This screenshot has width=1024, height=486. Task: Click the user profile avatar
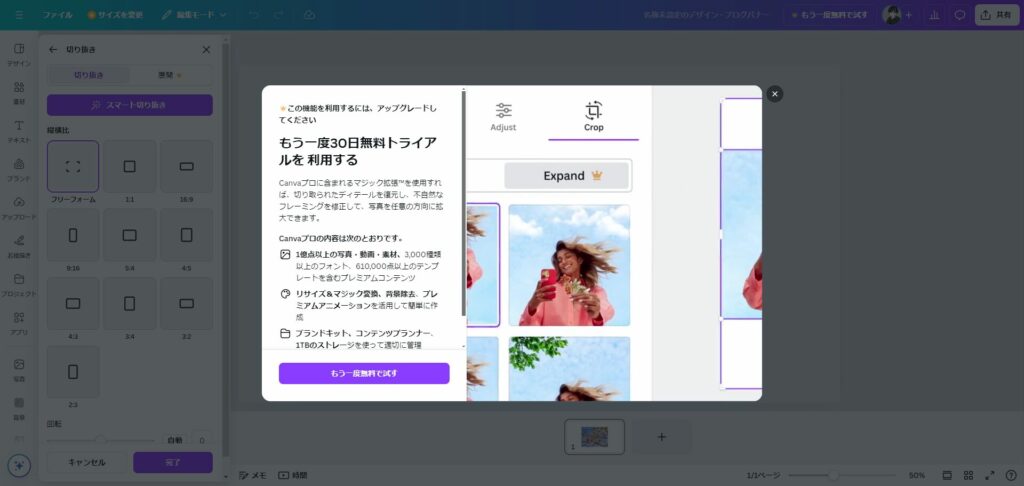pos(891,14)
